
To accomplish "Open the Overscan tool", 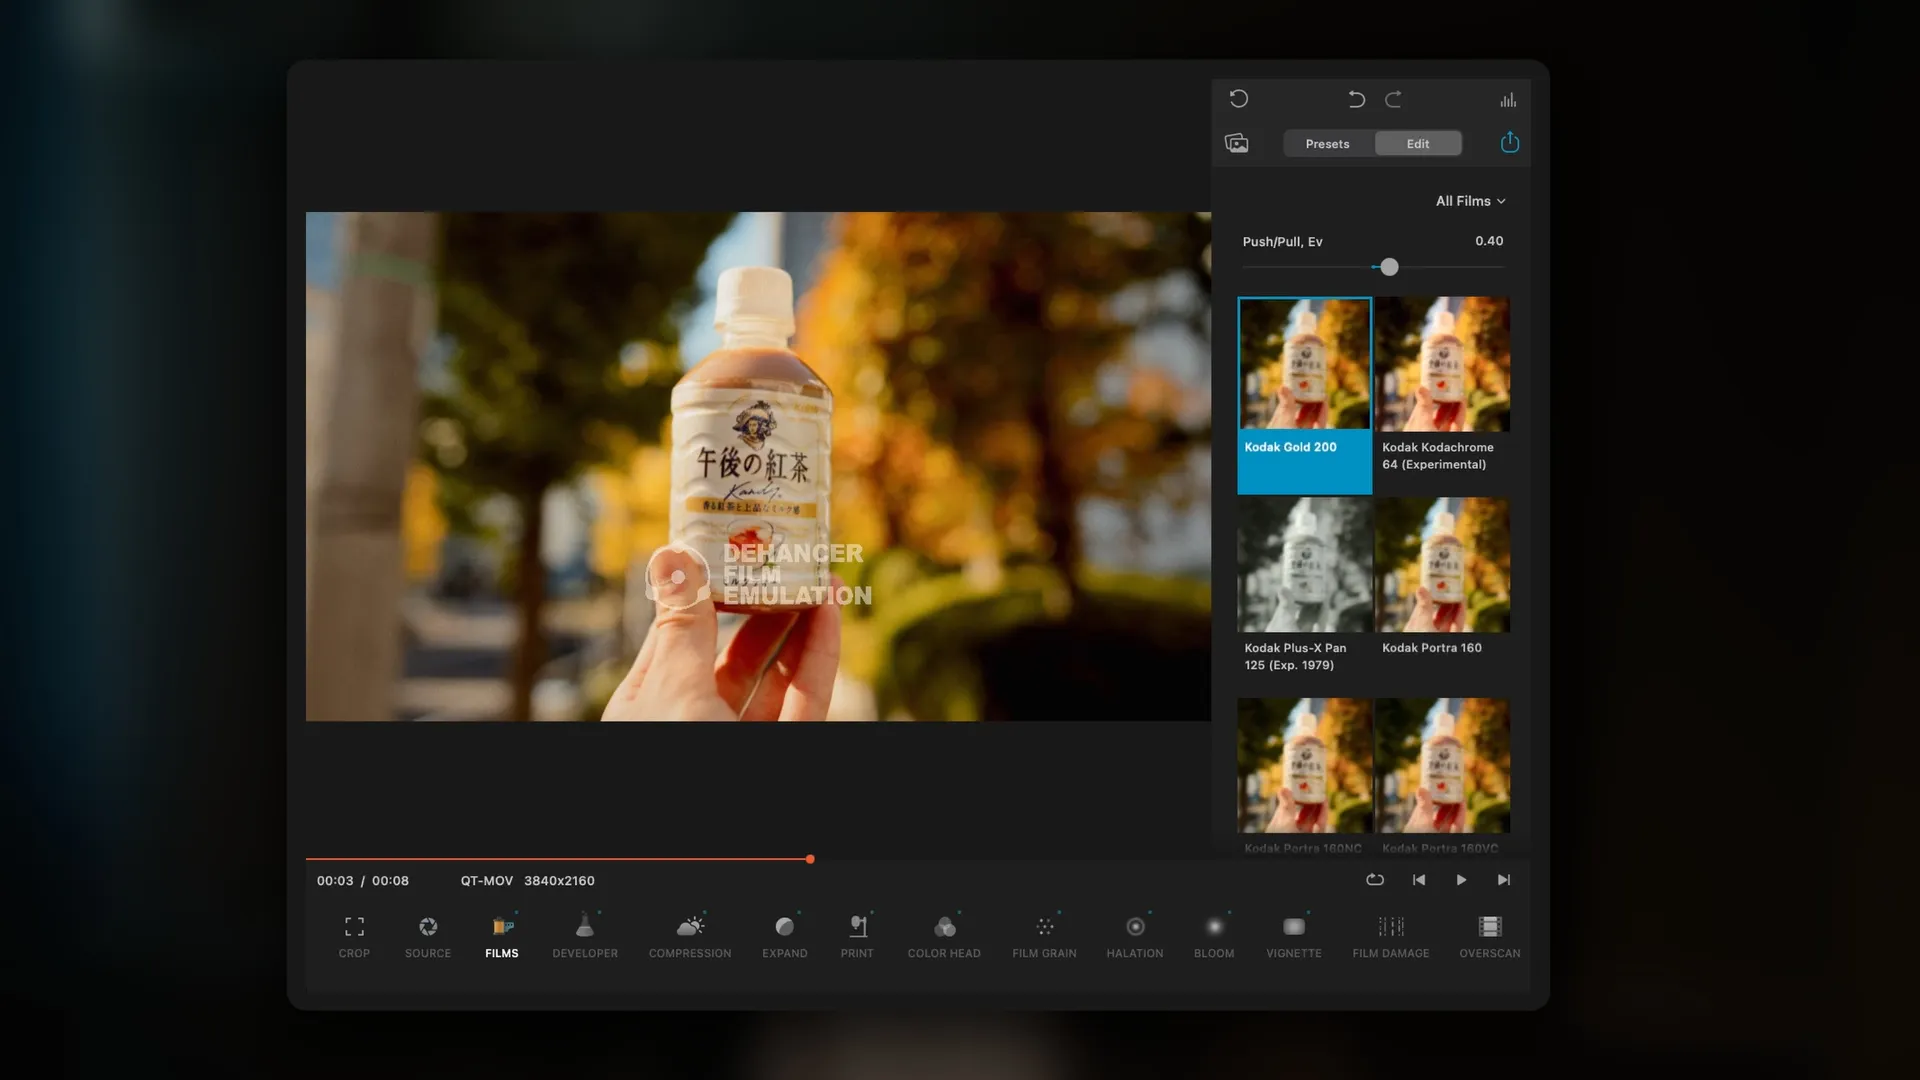I will pyautogui.click(x=1490, y=937).
